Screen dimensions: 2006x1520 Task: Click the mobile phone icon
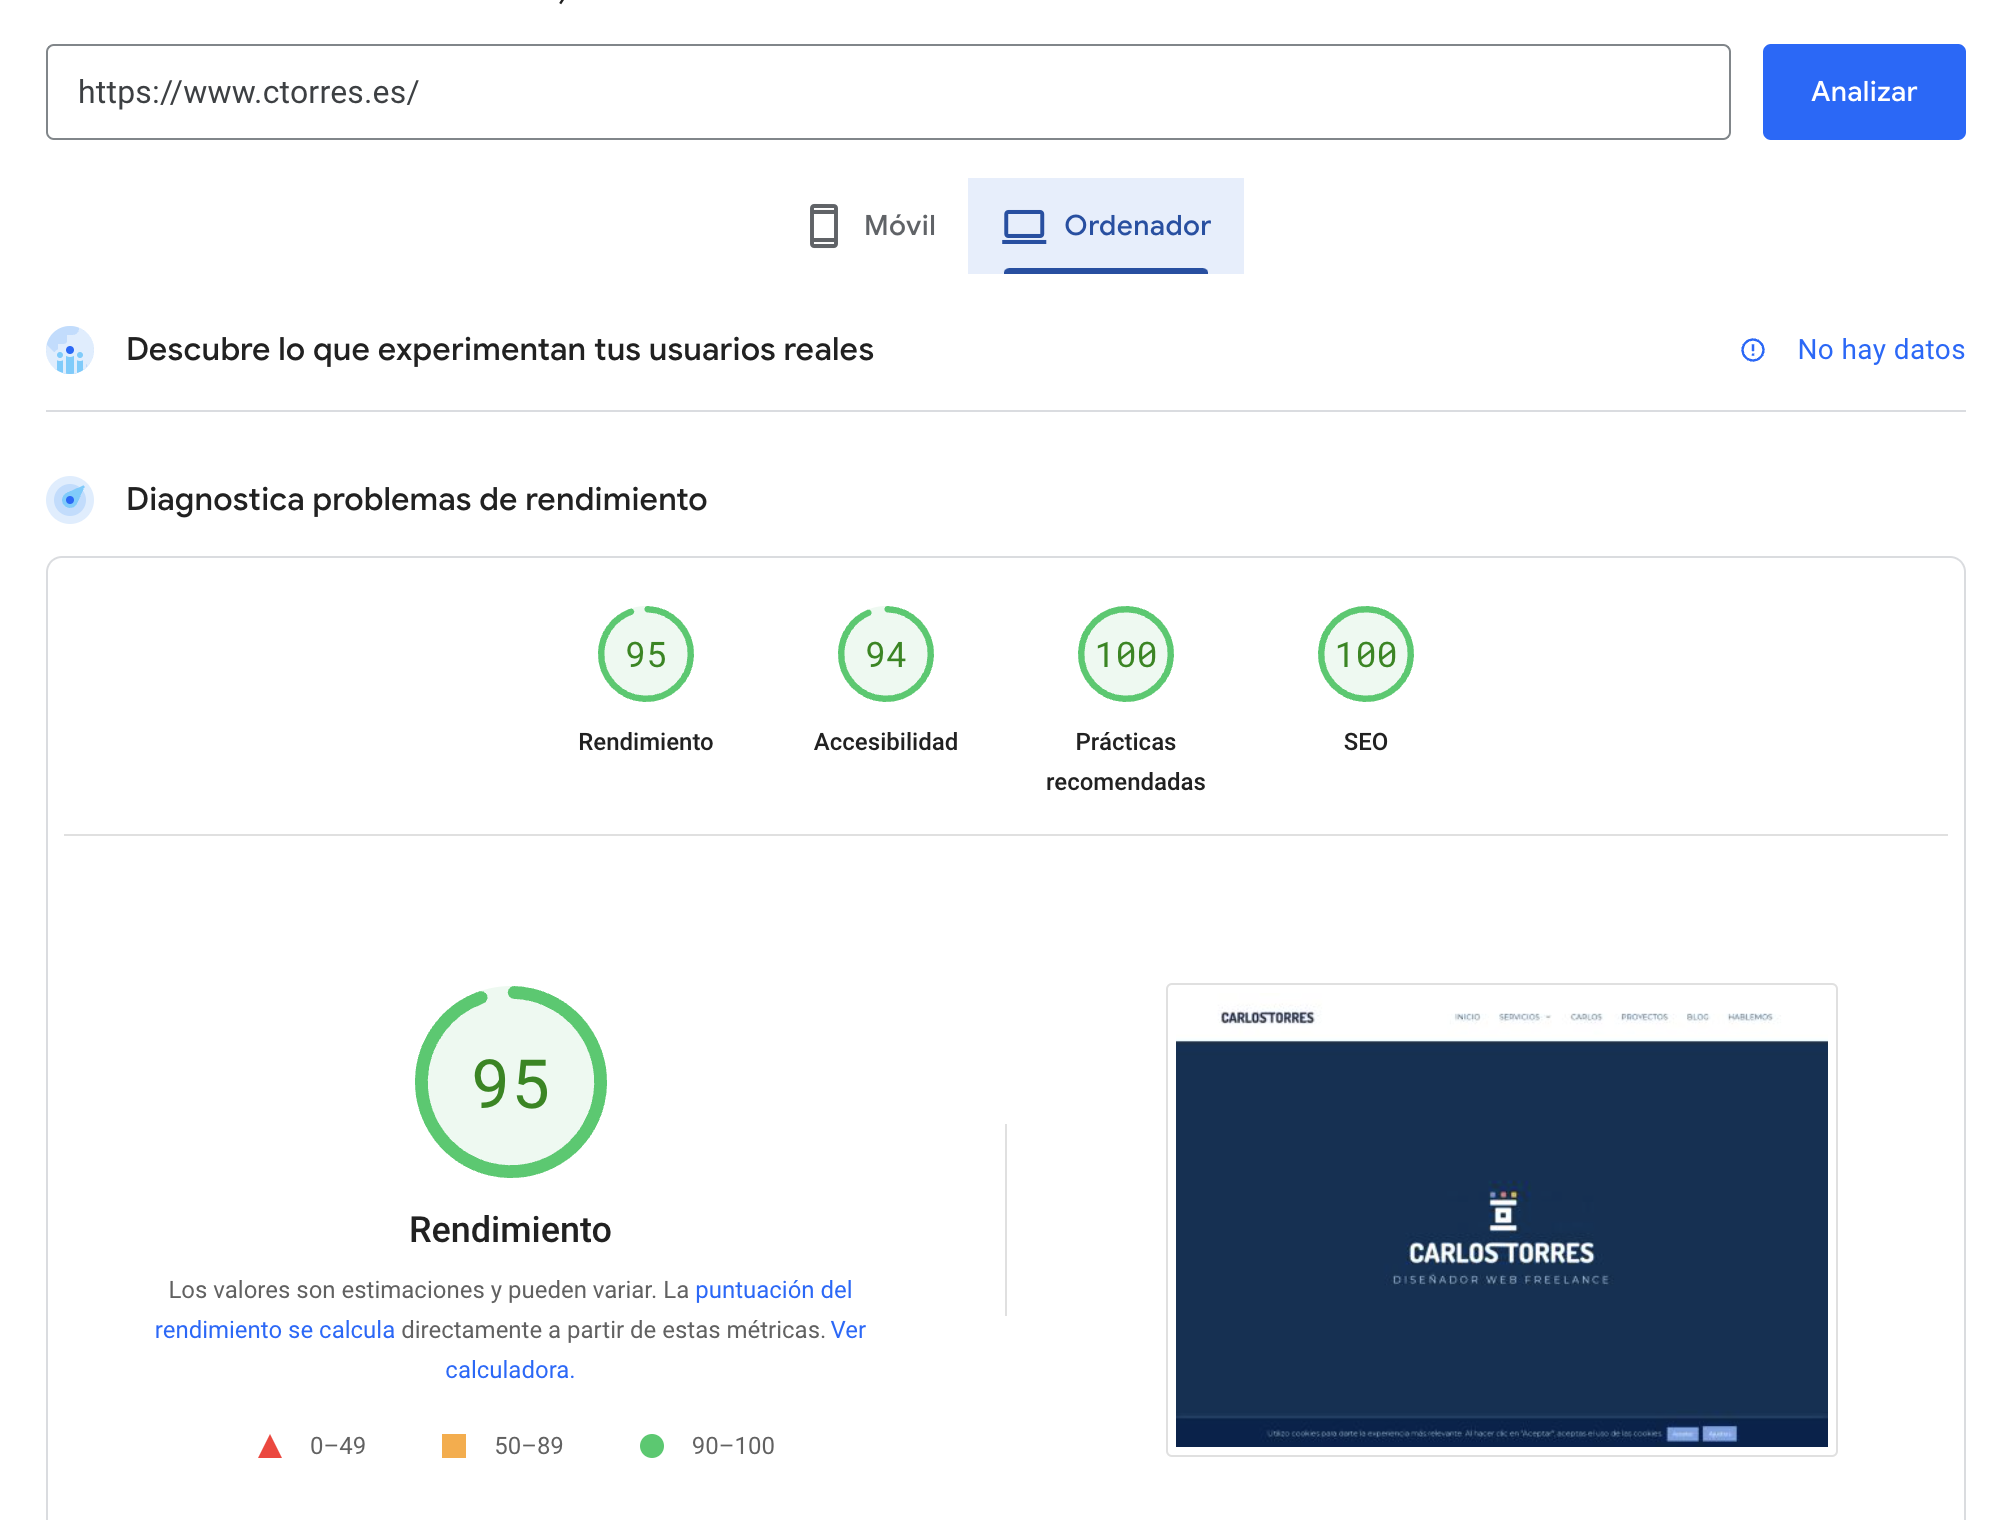tap(824, 226)
